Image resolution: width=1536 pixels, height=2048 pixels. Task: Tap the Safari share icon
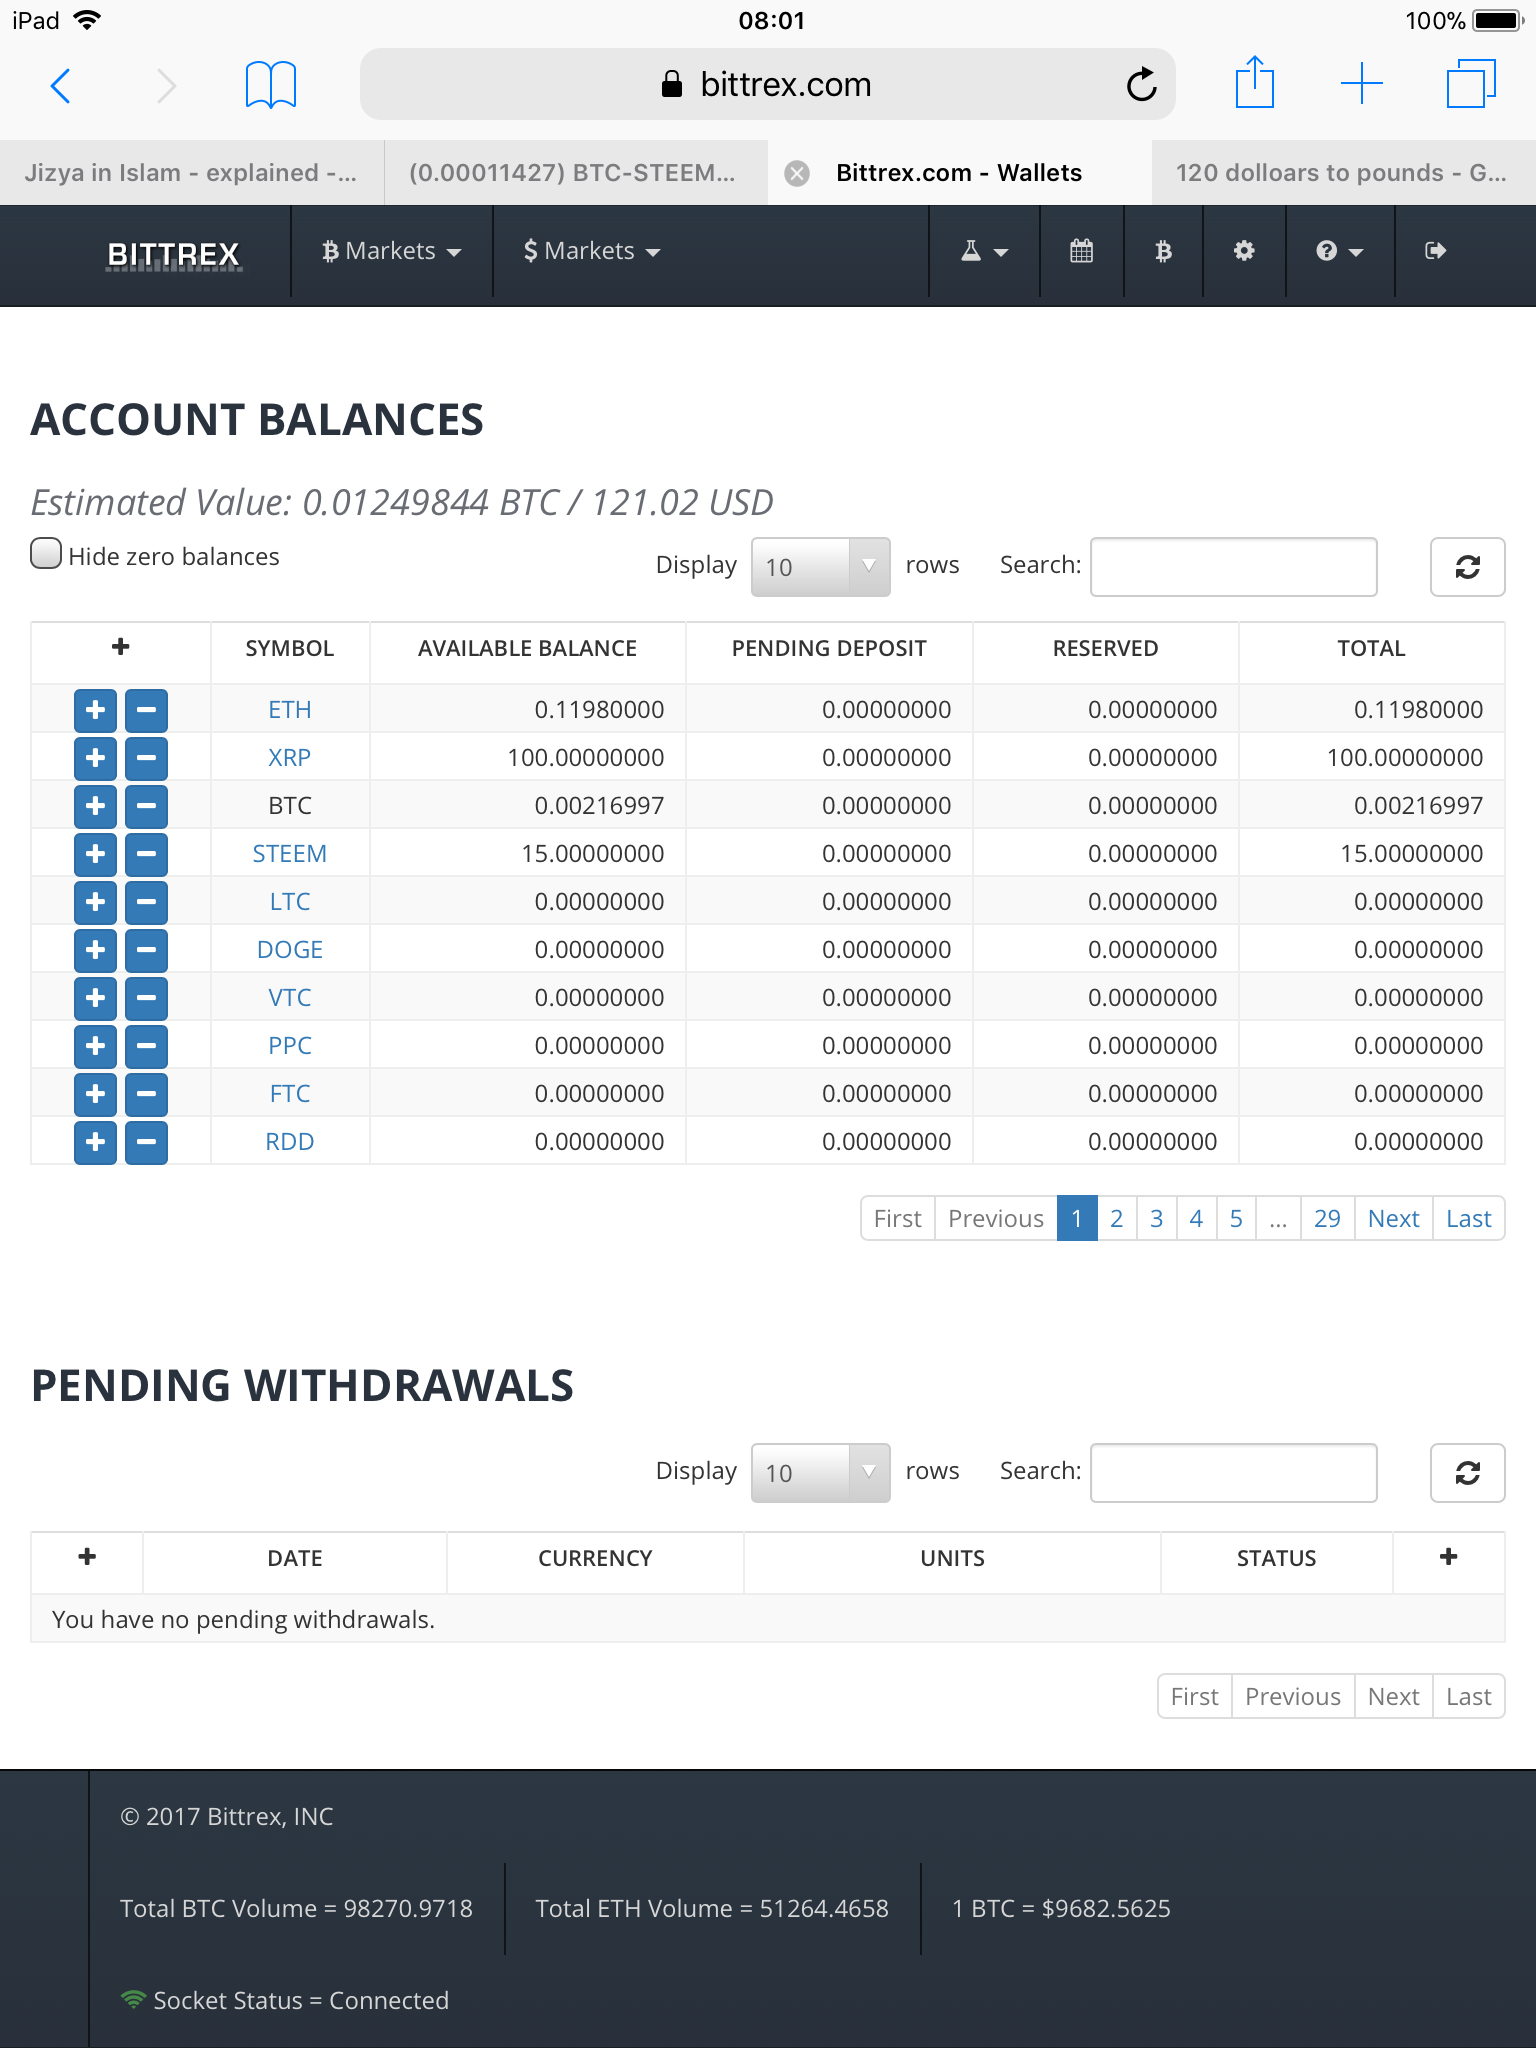click(1254, 82)
